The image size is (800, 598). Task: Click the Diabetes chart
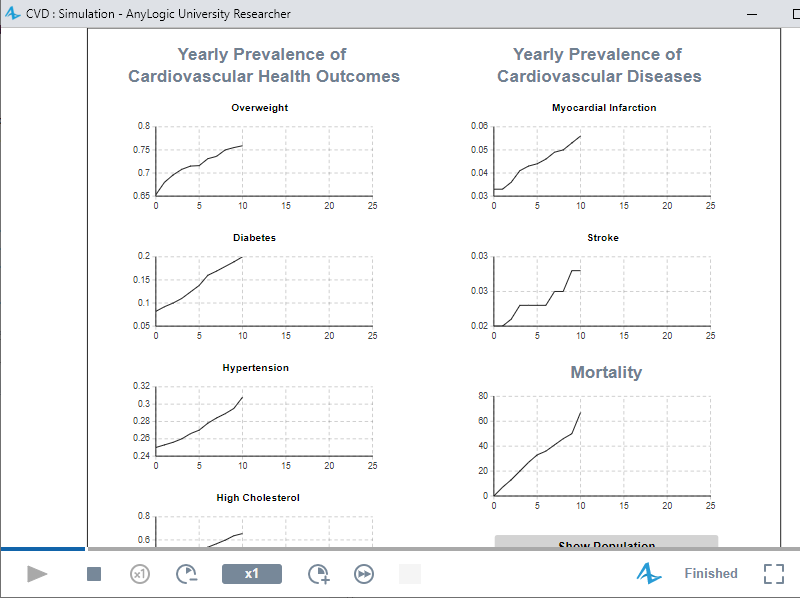coord(264,290)
